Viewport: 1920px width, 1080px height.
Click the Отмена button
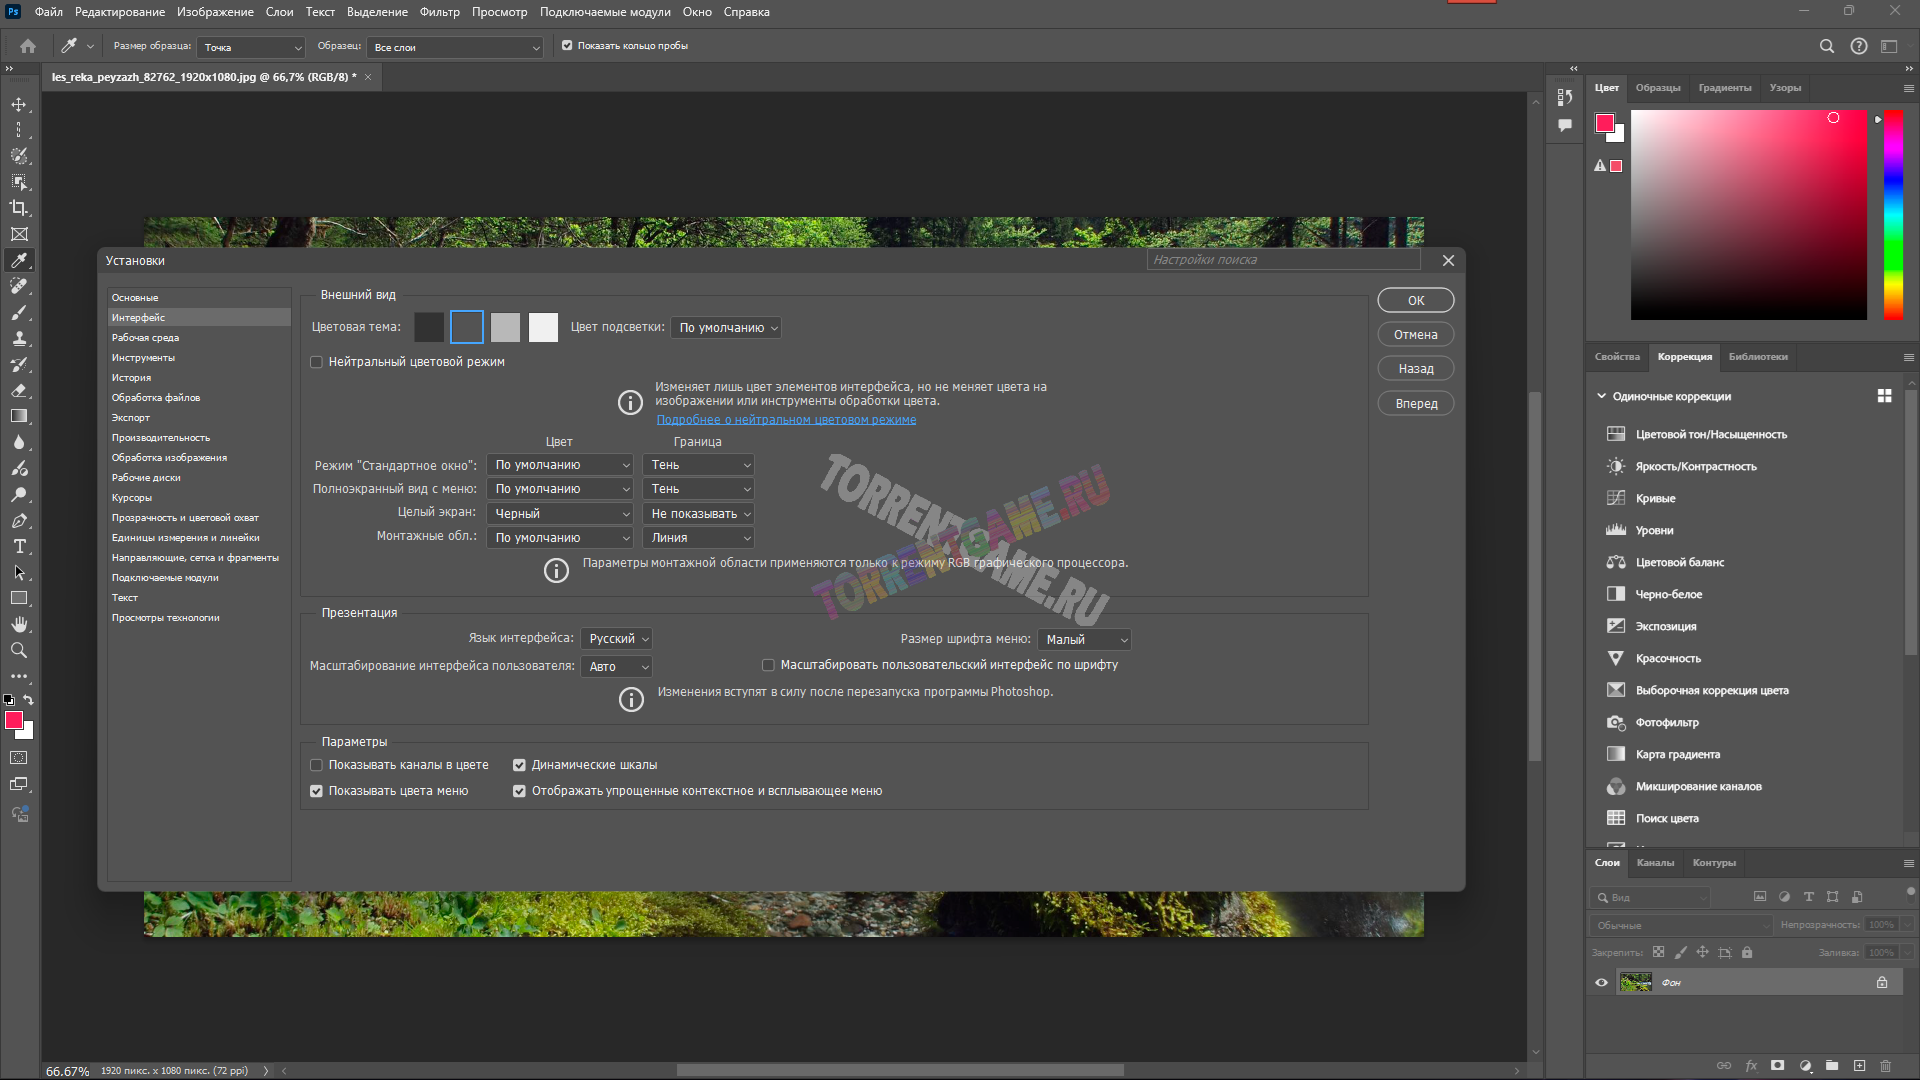click(1415, 335)
